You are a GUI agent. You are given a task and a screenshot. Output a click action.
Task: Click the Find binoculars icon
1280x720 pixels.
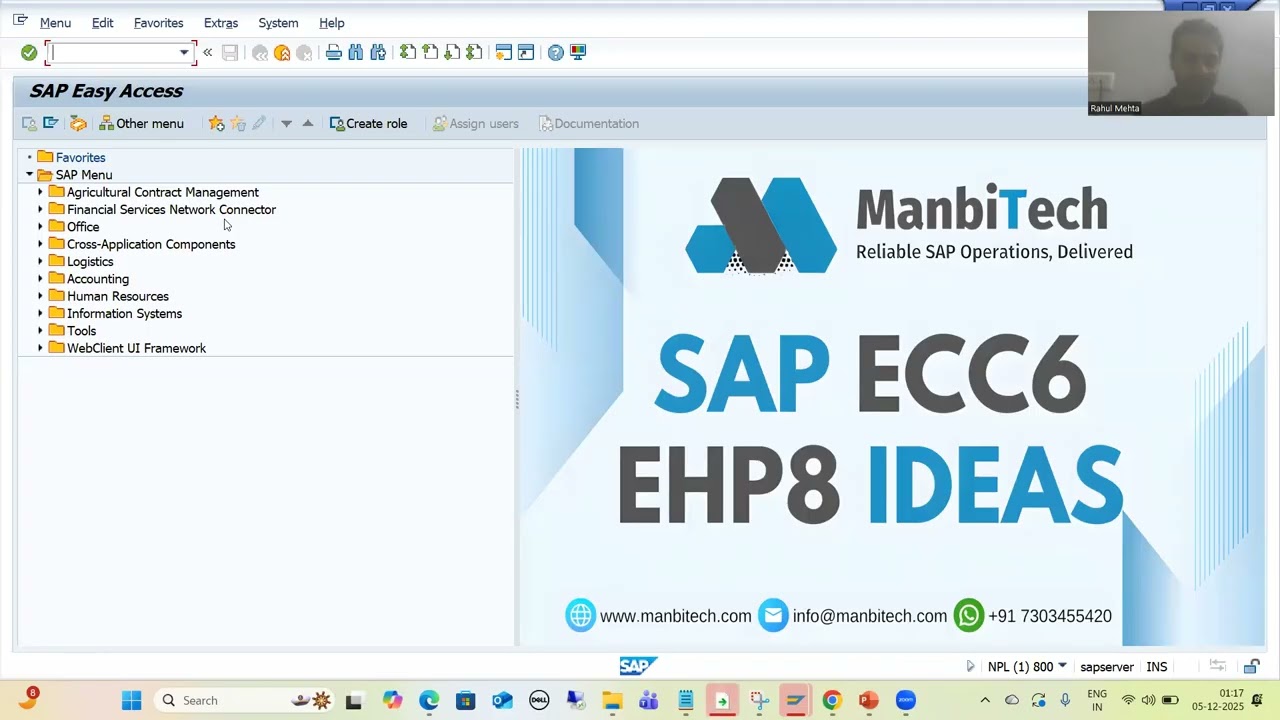pos(356,52)
